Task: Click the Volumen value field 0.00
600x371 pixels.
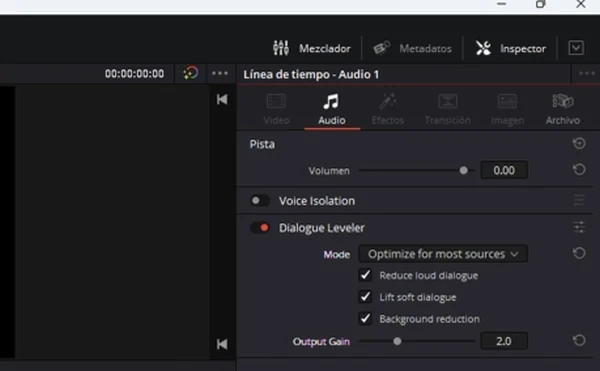Action: 504,170
